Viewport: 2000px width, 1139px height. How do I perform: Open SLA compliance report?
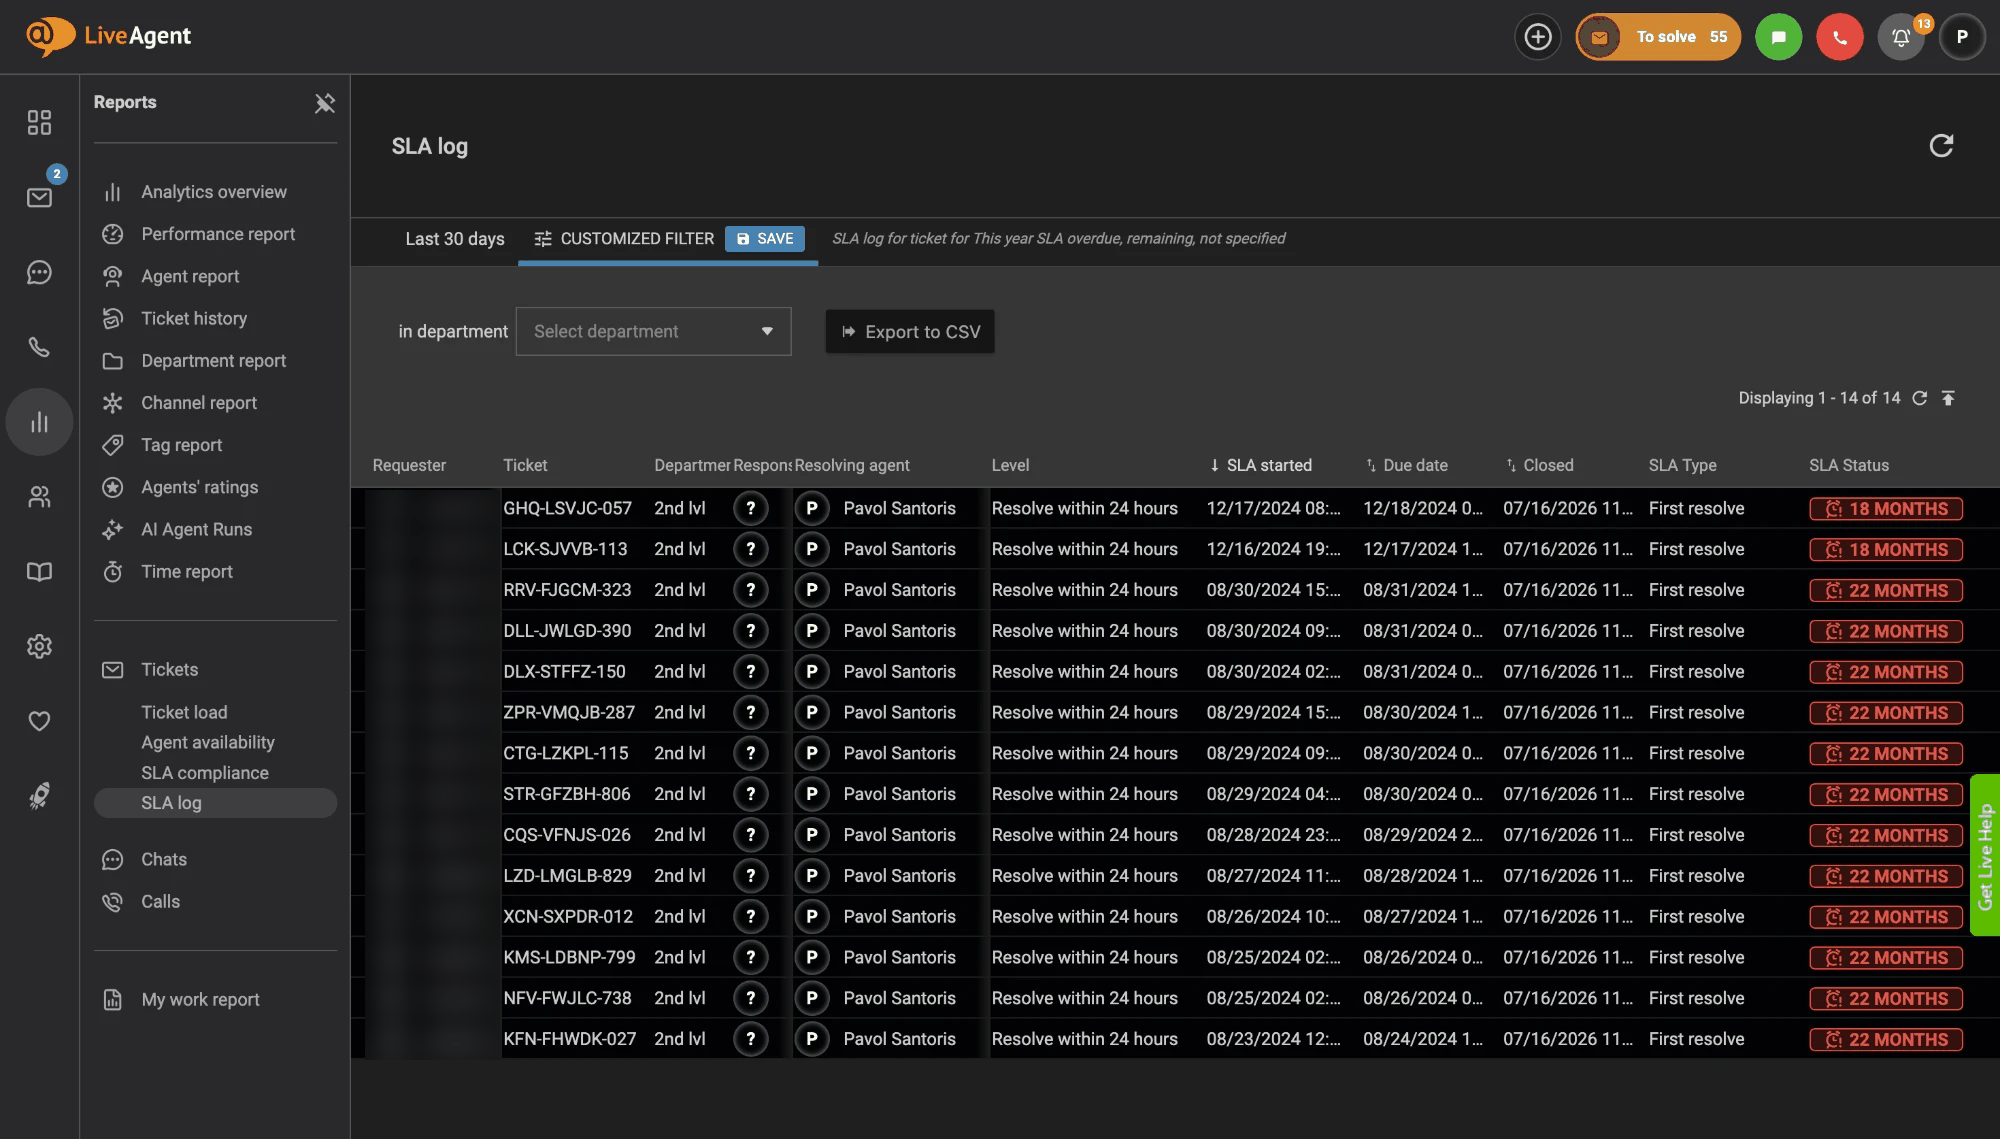coord(204,773)
